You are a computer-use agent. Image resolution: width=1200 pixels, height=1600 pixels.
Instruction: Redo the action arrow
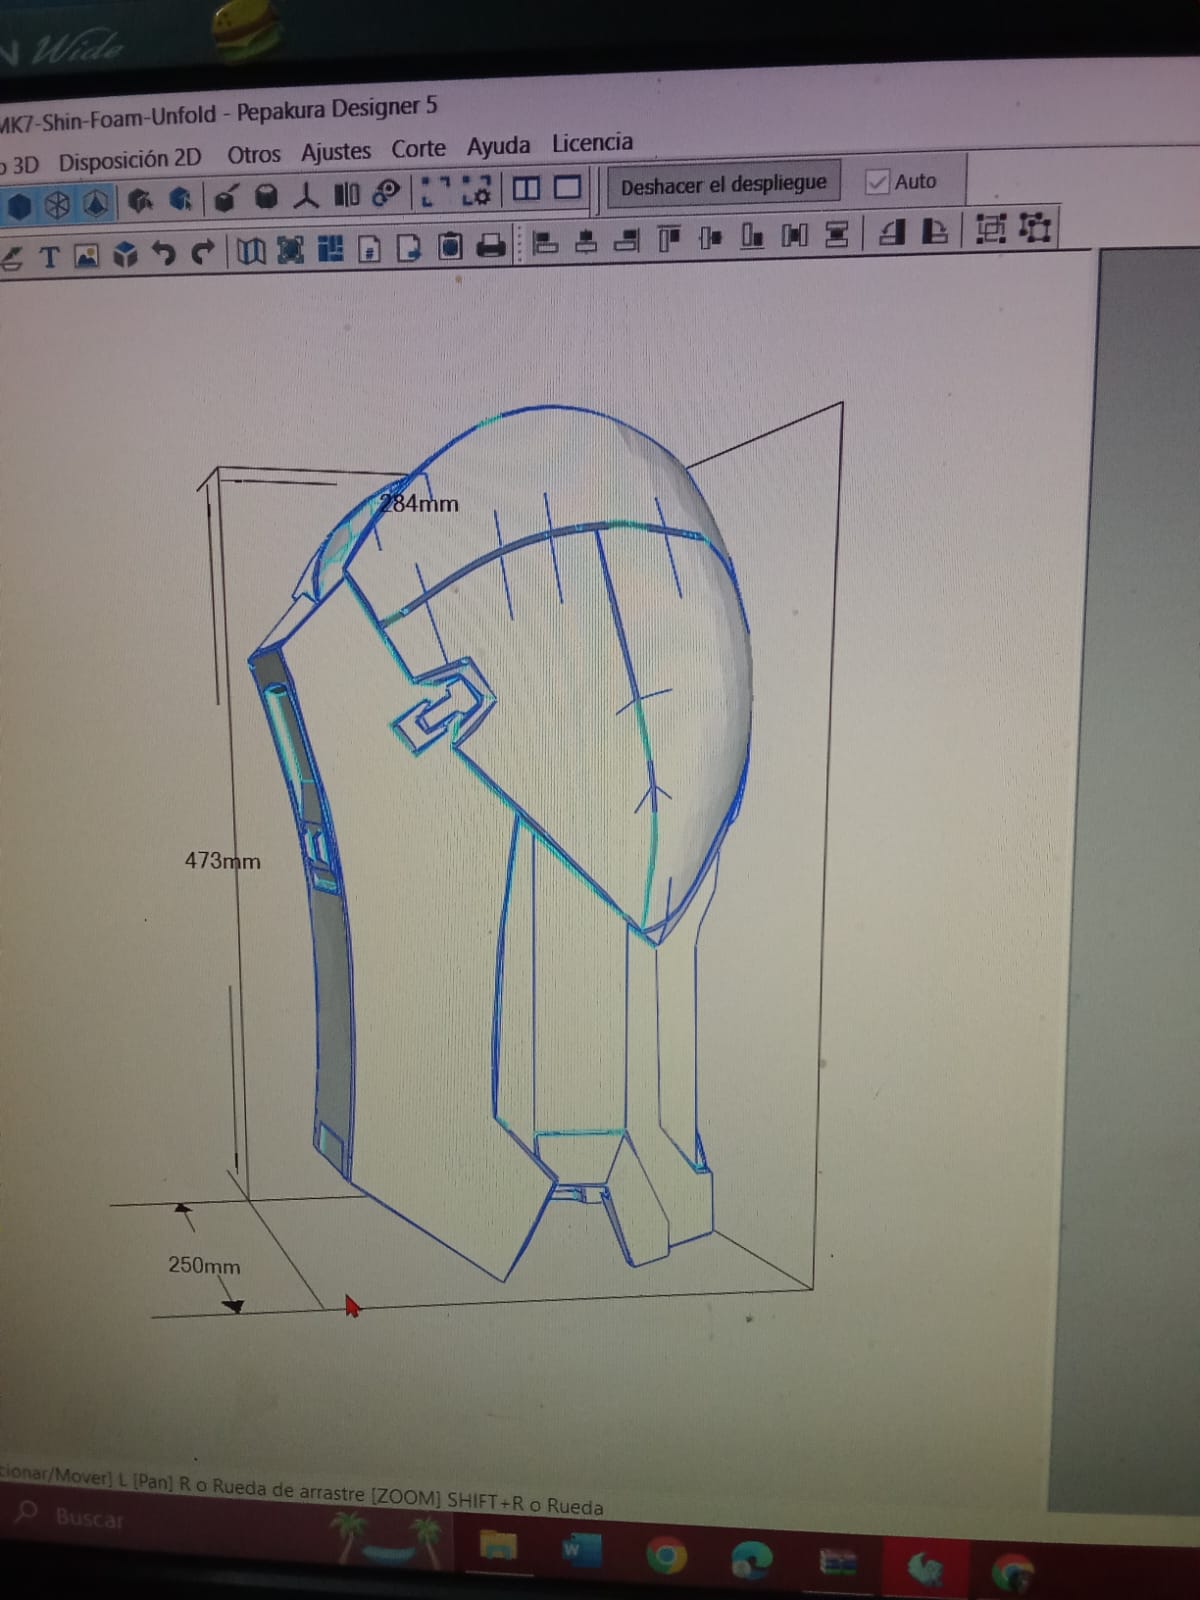tap(203, 252)
